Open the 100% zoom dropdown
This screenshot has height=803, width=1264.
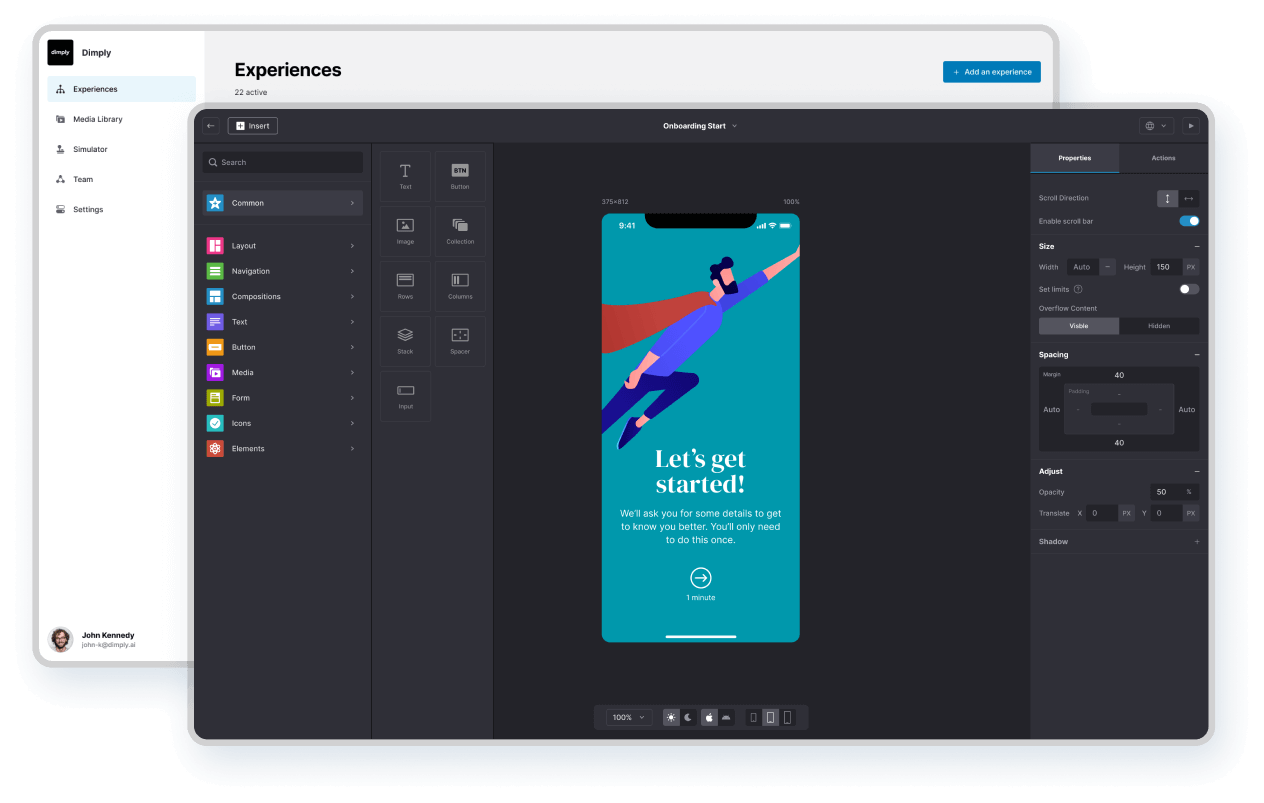629,717
